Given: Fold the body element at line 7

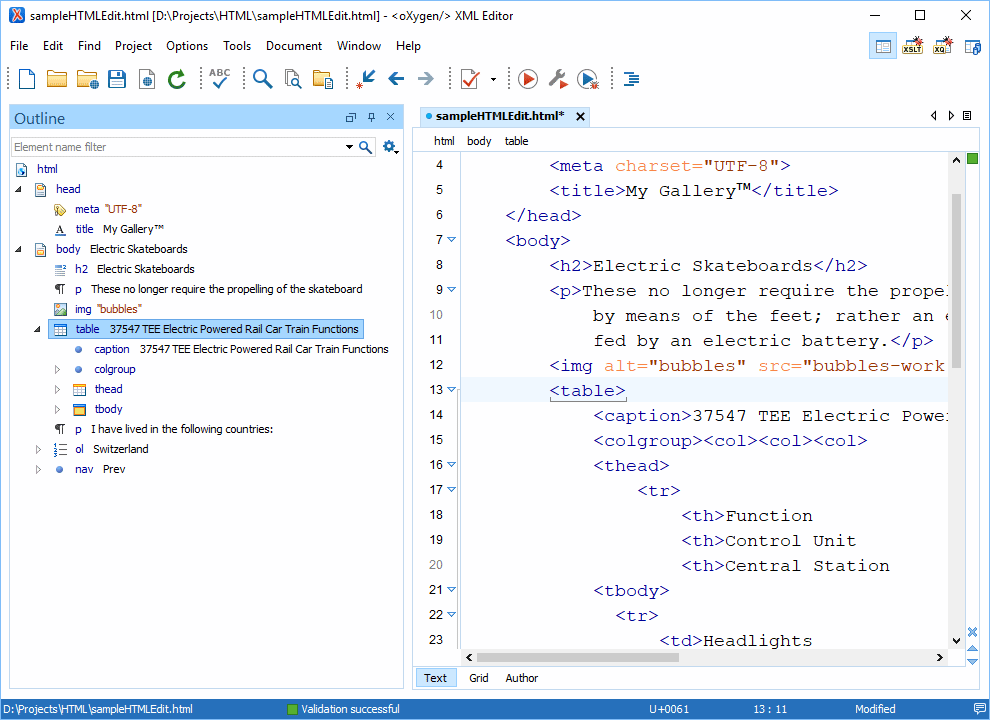Looking at the screenshot, I should click(x=451, y=239).
